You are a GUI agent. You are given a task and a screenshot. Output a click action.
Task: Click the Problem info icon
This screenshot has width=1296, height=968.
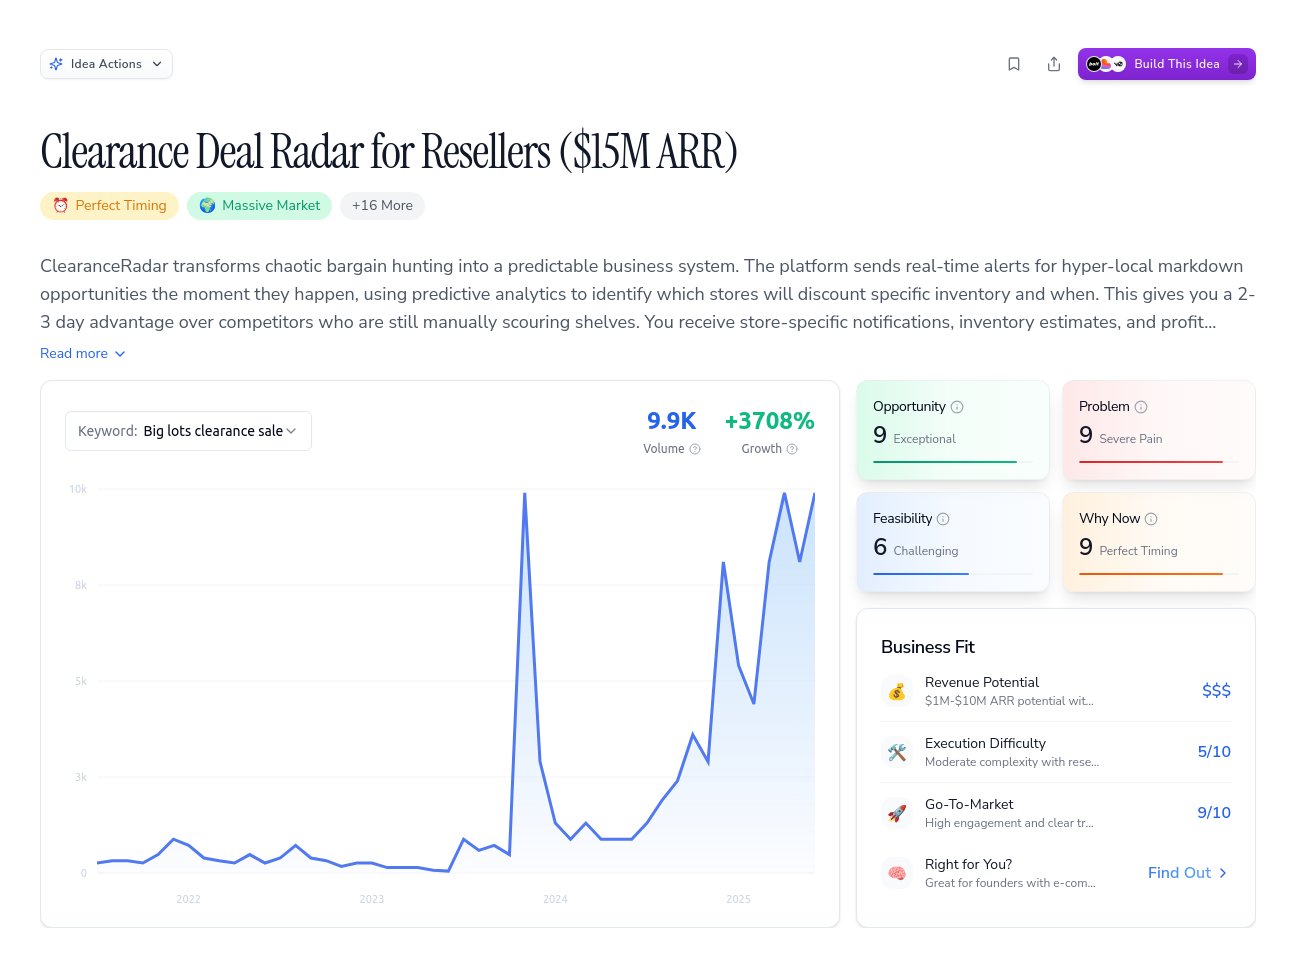point(1141,407)
